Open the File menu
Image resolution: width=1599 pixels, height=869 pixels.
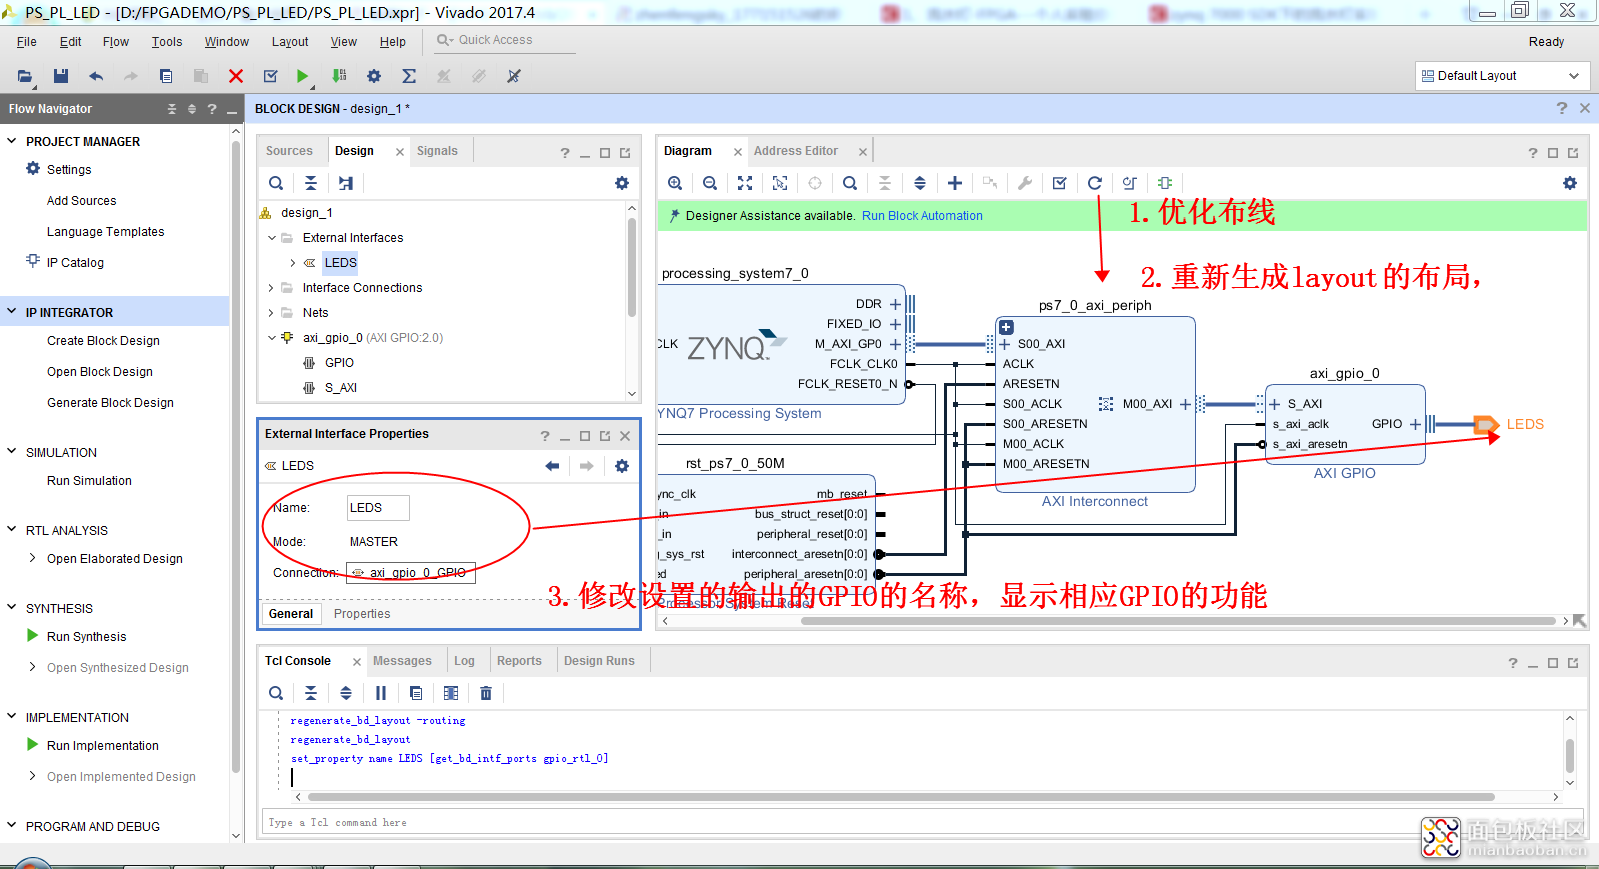(x=27, y=42)
